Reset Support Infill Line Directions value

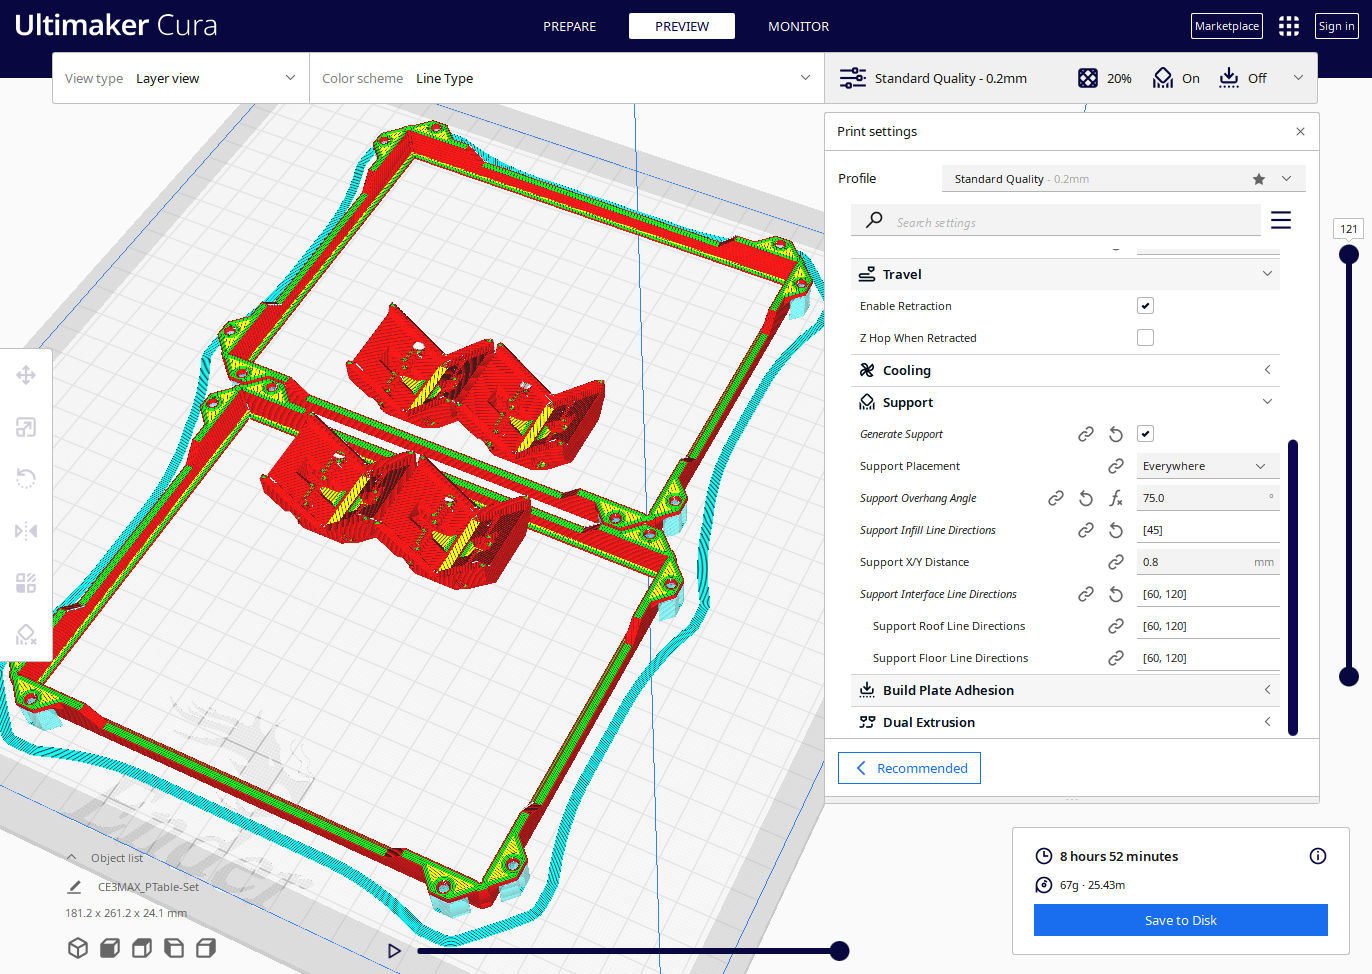tap(1116, 530)
